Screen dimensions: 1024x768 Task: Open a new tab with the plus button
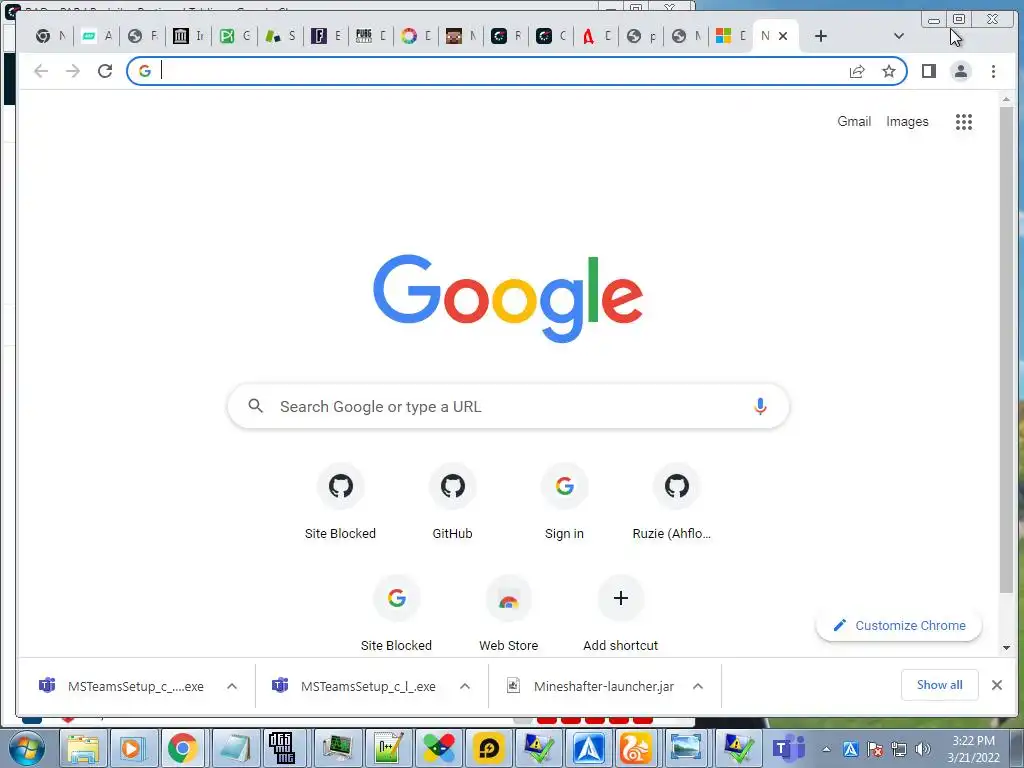click(821, 36)
